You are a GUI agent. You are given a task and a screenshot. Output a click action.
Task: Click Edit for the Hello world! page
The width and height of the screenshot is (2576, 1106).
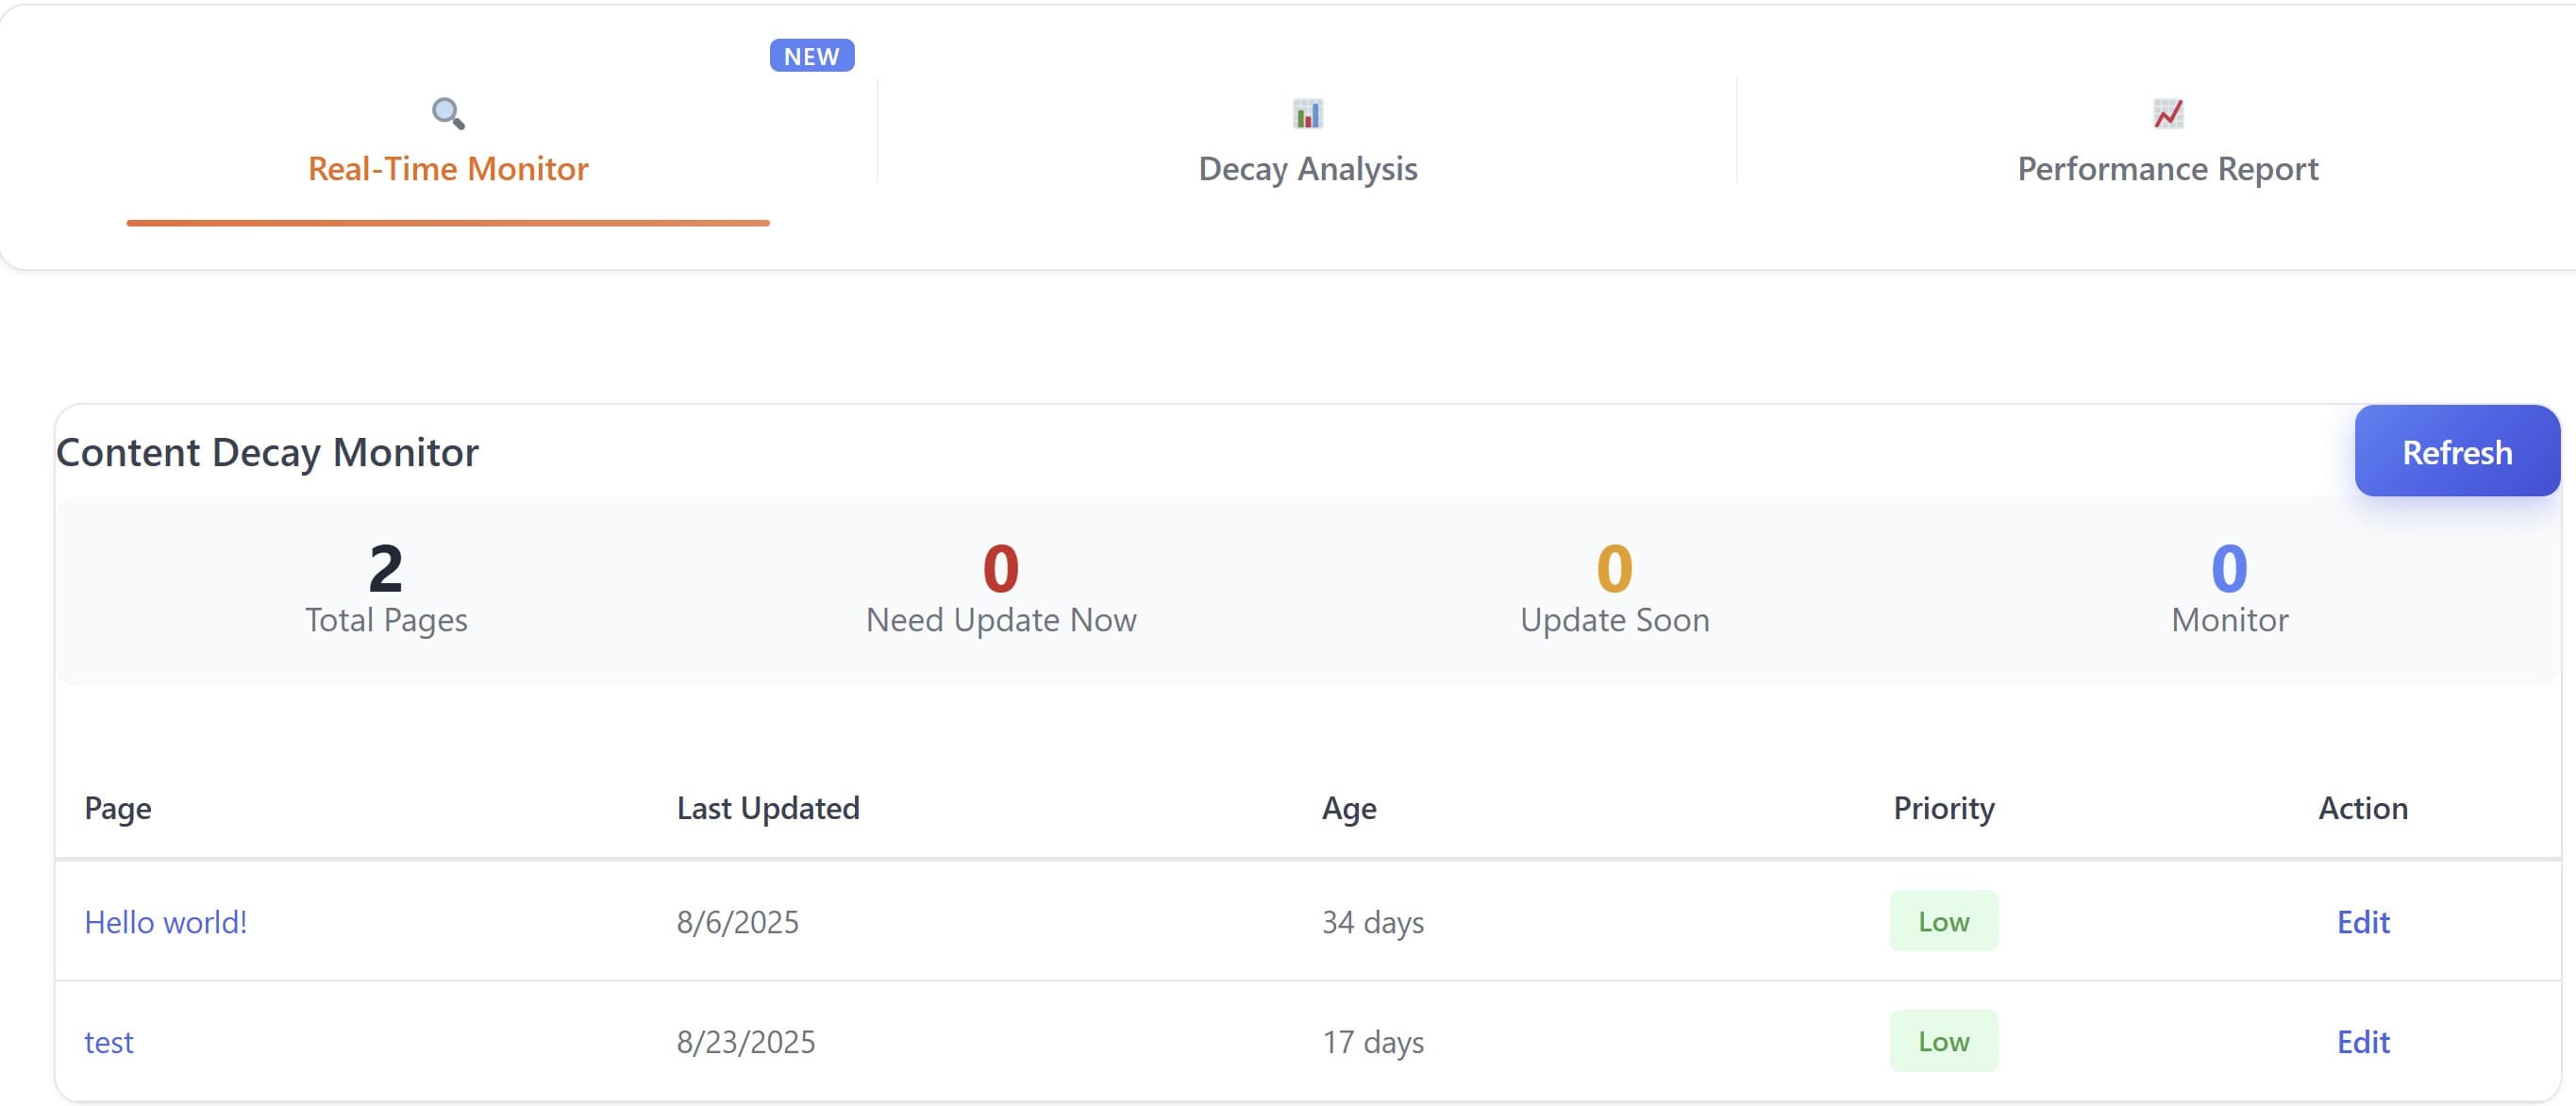coord(2363,921)
